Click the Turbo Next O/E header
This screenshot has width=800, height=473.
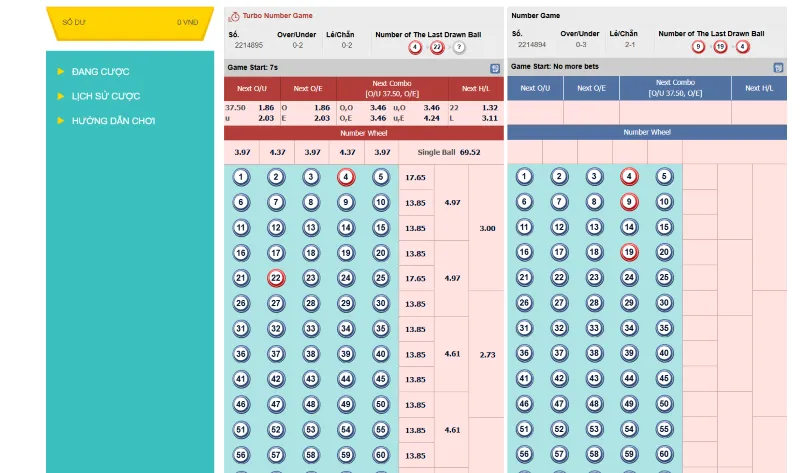click(x=308, y=89)
